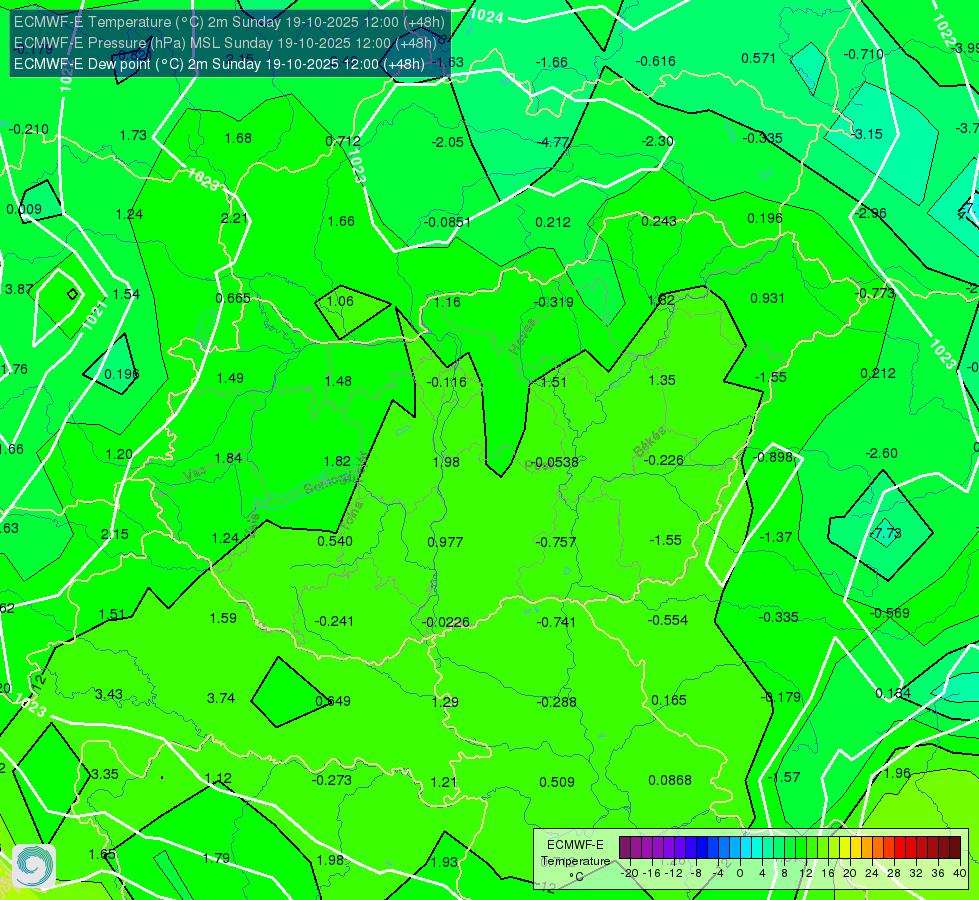Select the ECMWF-E Dew point 2m layer label
Viewport: 979px width, 900px height.
(219, 64)
